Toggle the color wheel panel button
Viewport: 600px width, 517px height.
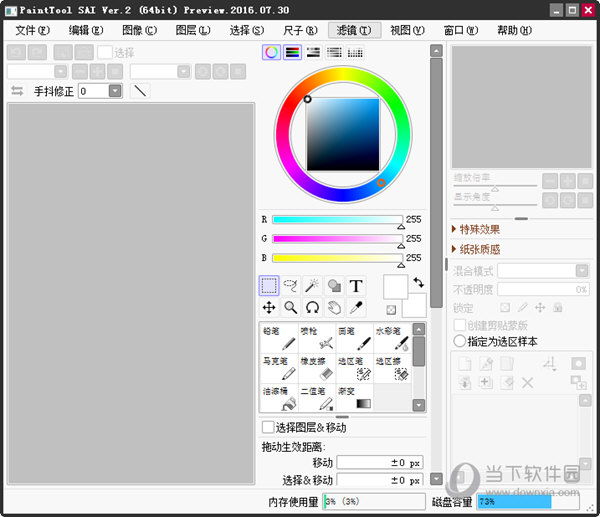[x=271, y=52]
